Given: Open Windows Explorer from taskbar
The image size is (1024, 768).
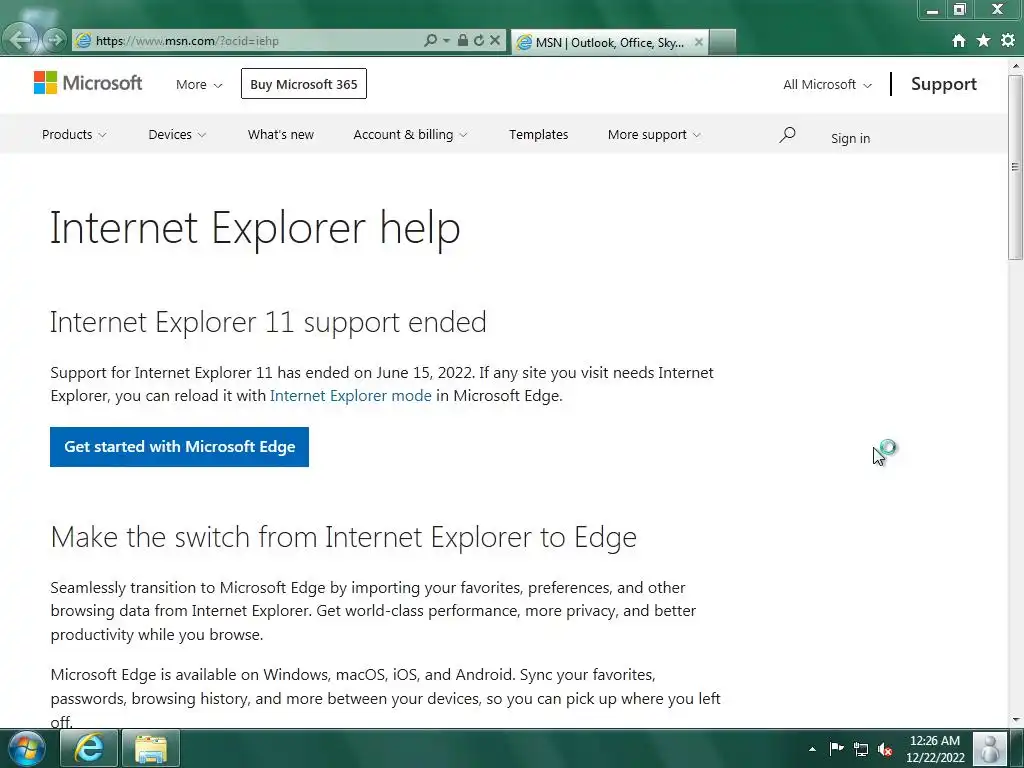Looking at the screenshot, I should pyautogui.click(x=151, y=748).
